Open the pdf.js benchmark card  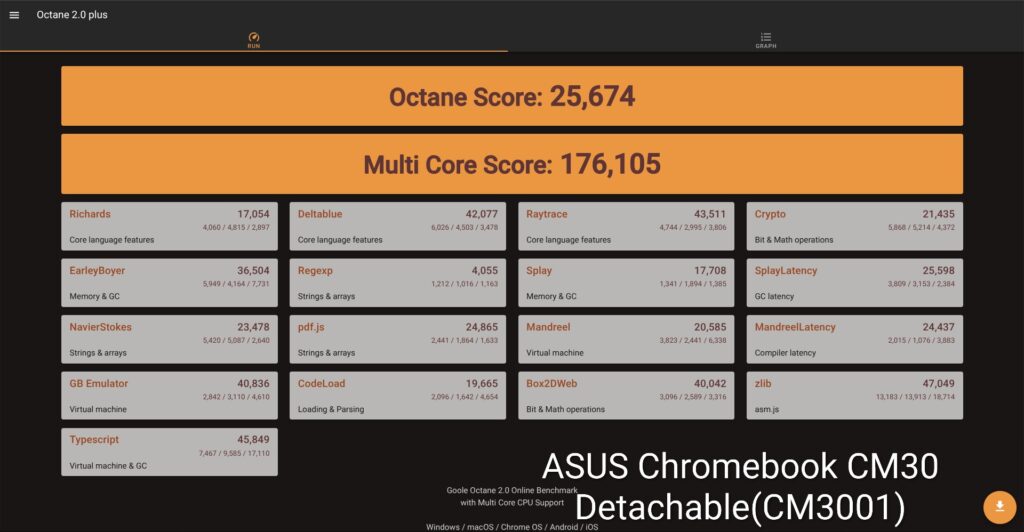[398, 339]
